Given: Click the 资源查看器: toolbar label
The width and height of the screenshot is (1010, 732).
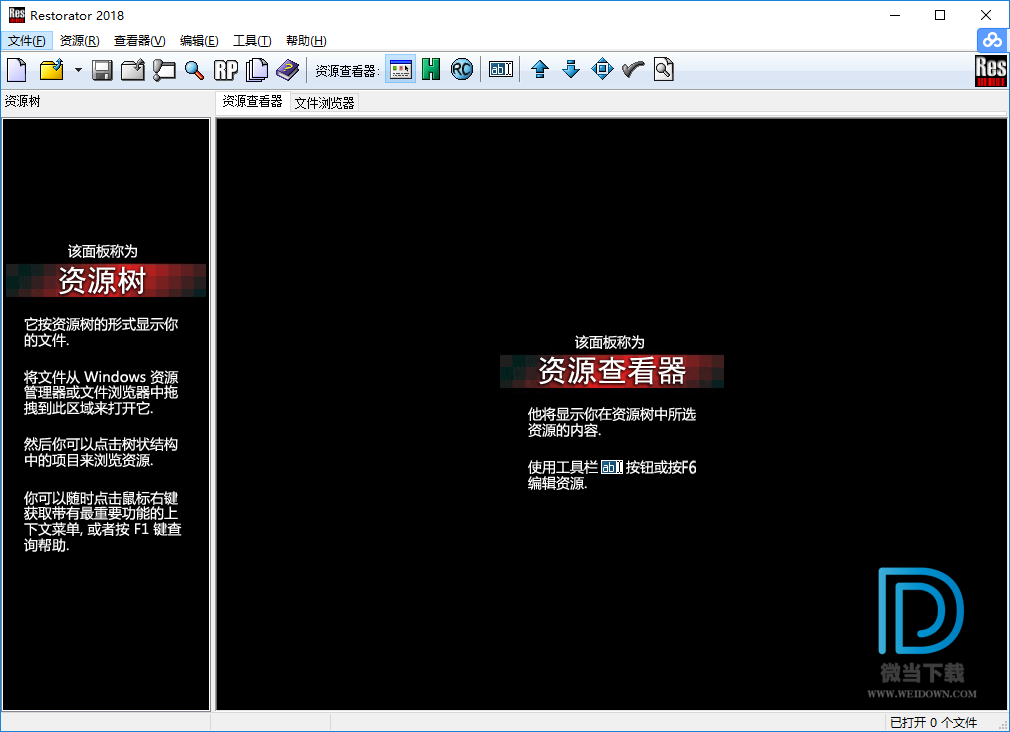Looking at the screenshot, I should (x=347, y=71).
